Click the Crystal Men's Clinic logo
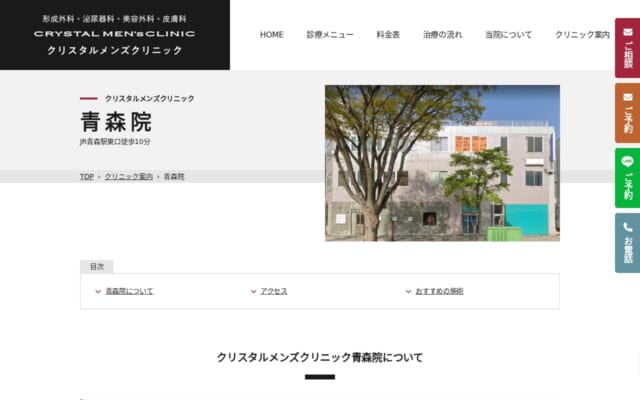Viewport: 640px width, 400px height. 115,35
